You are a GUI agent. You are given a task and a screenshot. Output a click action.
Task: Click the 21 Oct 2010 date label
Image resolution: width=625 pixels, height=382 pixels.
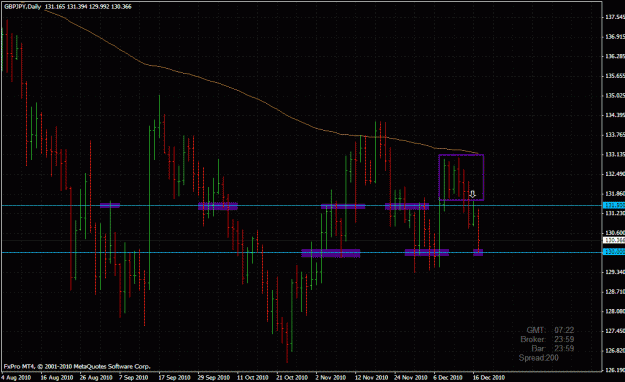click(292, 377)
